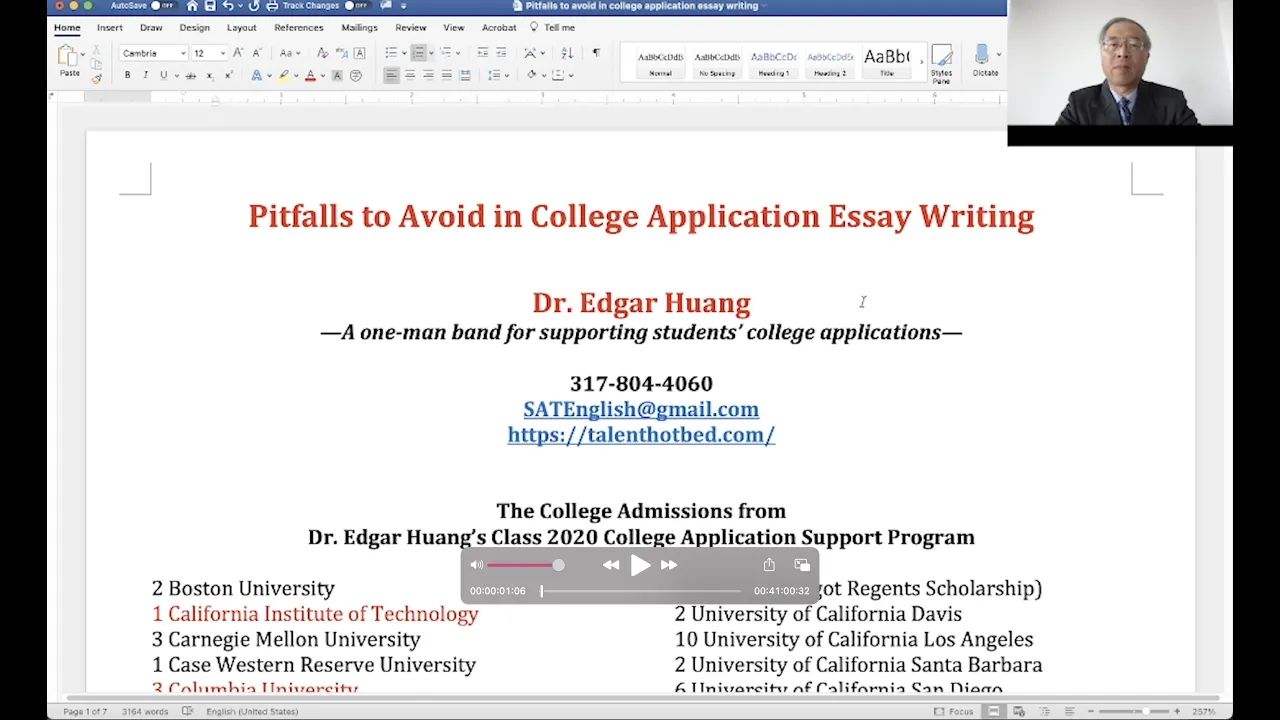Toggle AutoSave switch

point(164,6)
